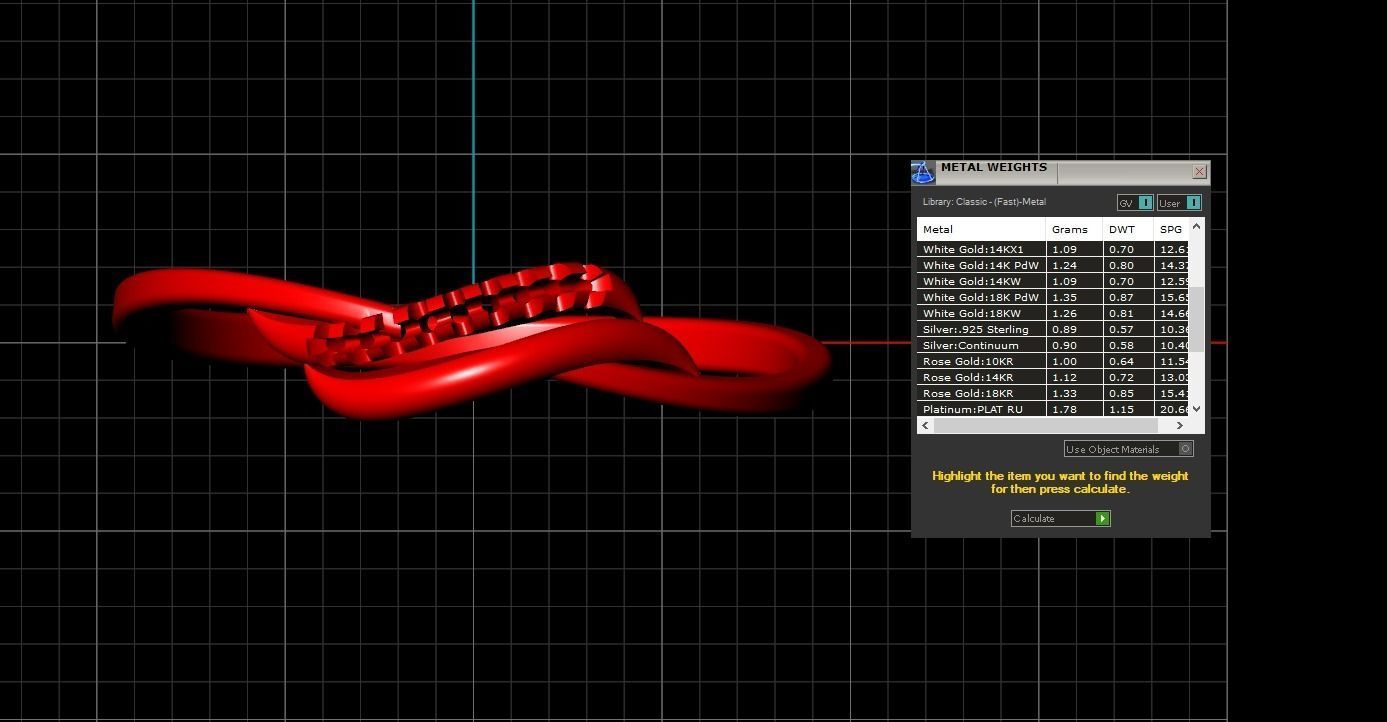The height and width of the screenshot is (722, 1387).
Task: Select the Silver:Continuum row
Action: click(1053, 345)
